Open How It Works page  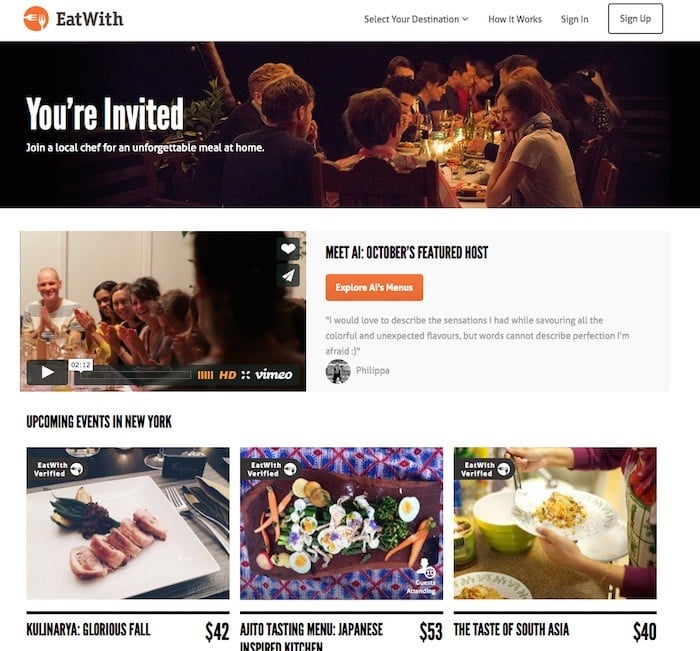point(515,19)
